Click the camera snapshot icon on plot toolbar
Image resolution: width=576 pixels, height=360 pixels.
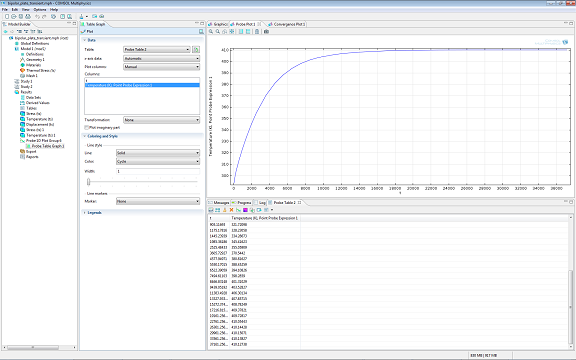[266, 32]
